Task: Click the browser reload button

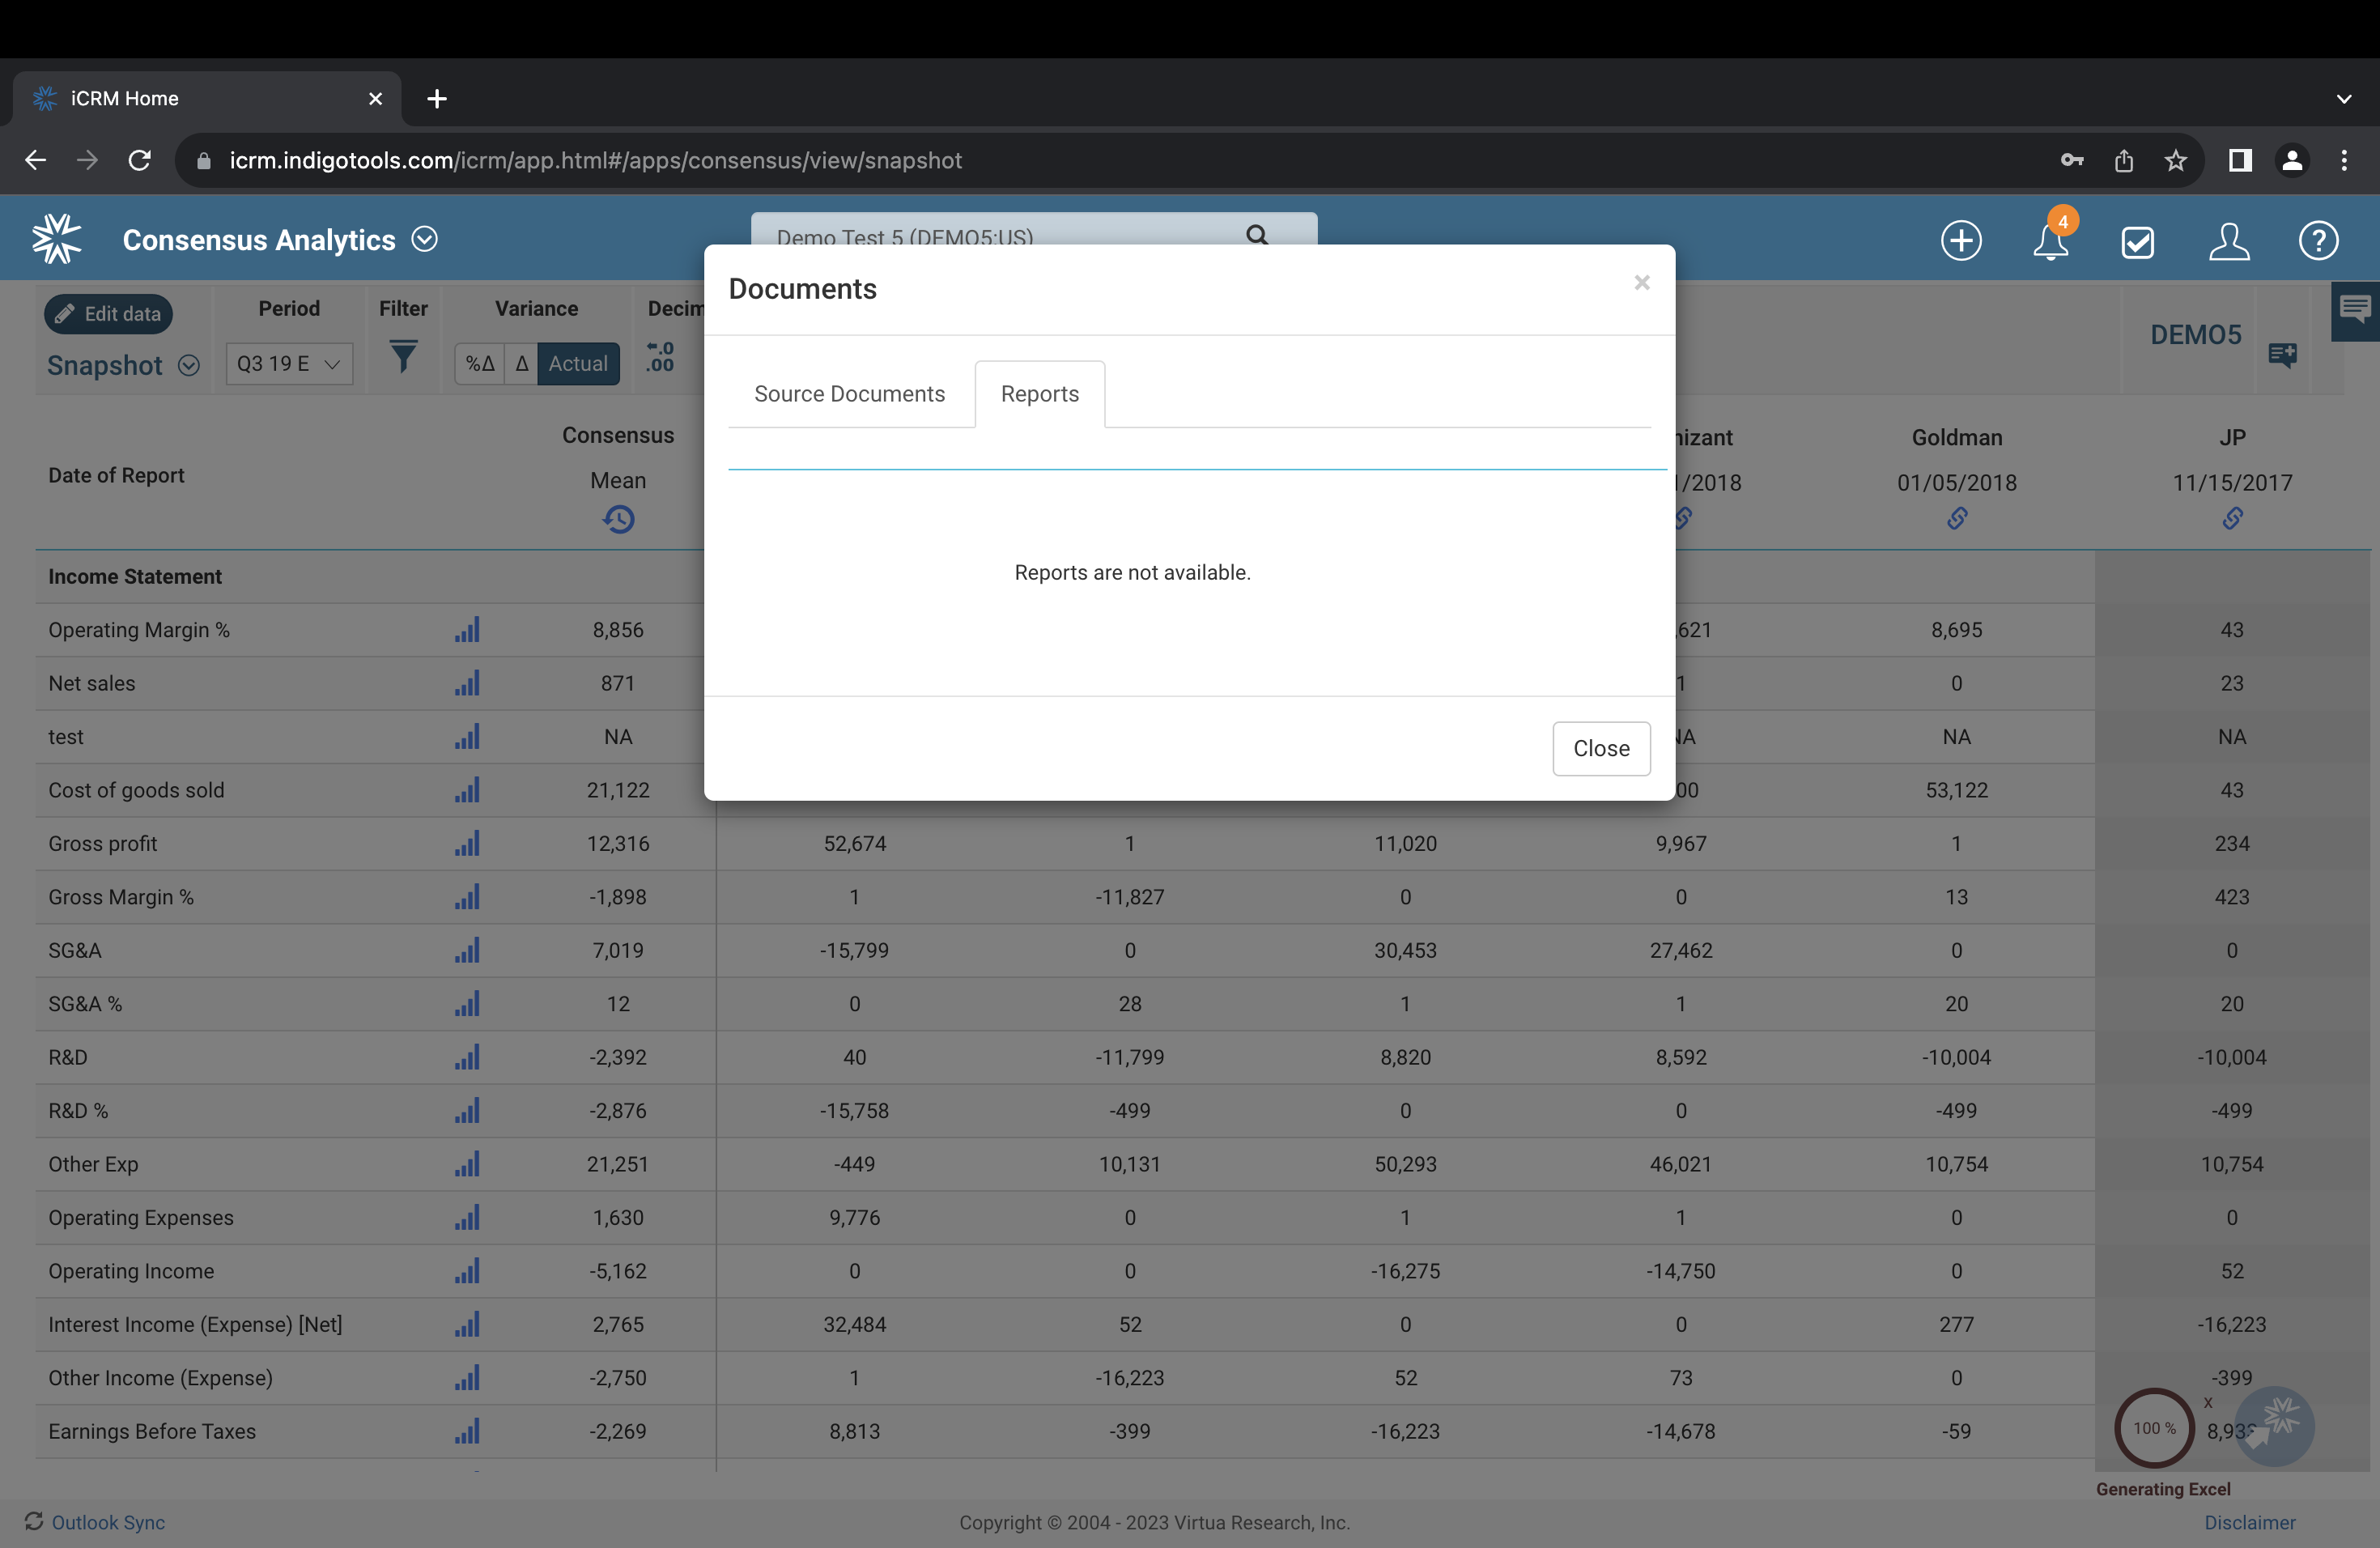Action: tap(139, 160)
